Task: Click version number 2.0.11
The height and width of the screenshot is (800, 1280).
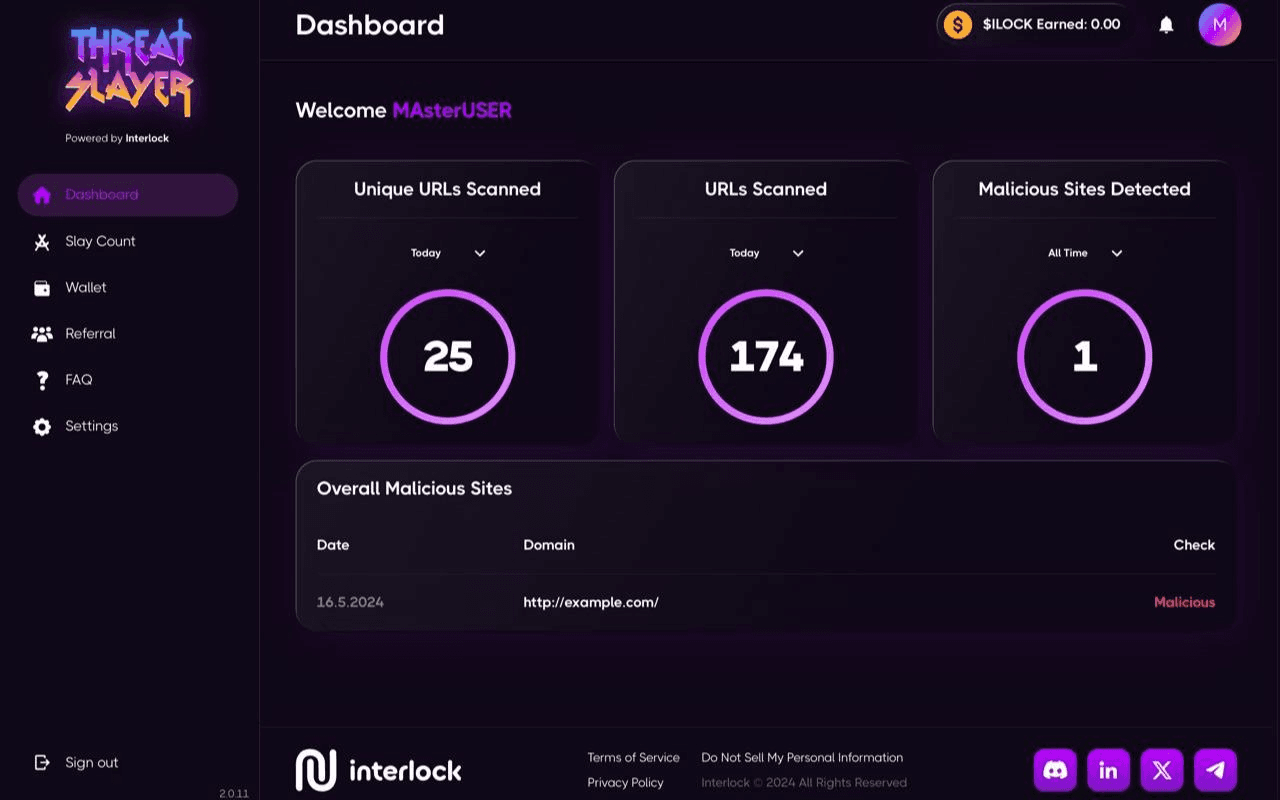Action: 234,793
